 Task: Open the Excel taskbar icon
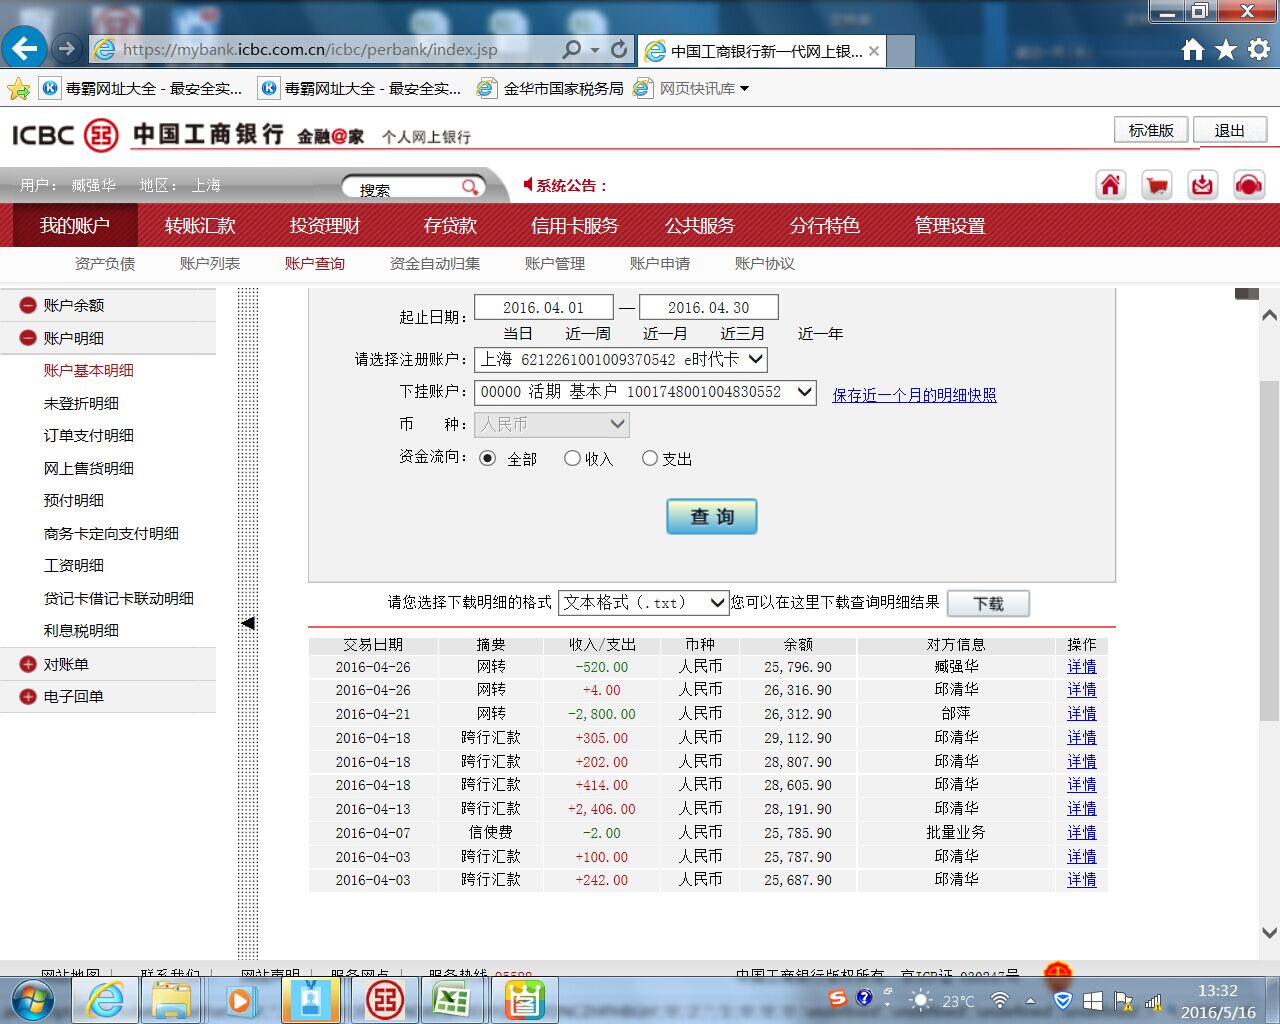(452, 1000)
